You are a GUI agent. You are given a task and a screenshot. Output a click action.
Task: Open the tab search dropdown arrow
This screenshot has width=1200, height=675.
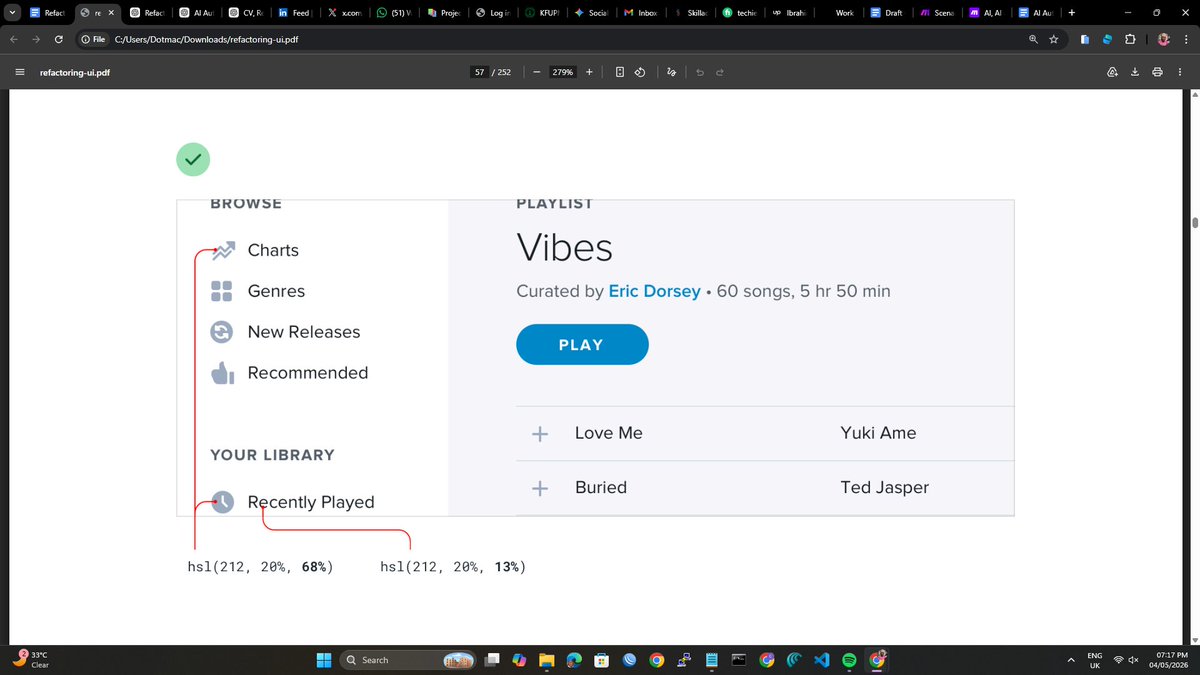[10, 13]
